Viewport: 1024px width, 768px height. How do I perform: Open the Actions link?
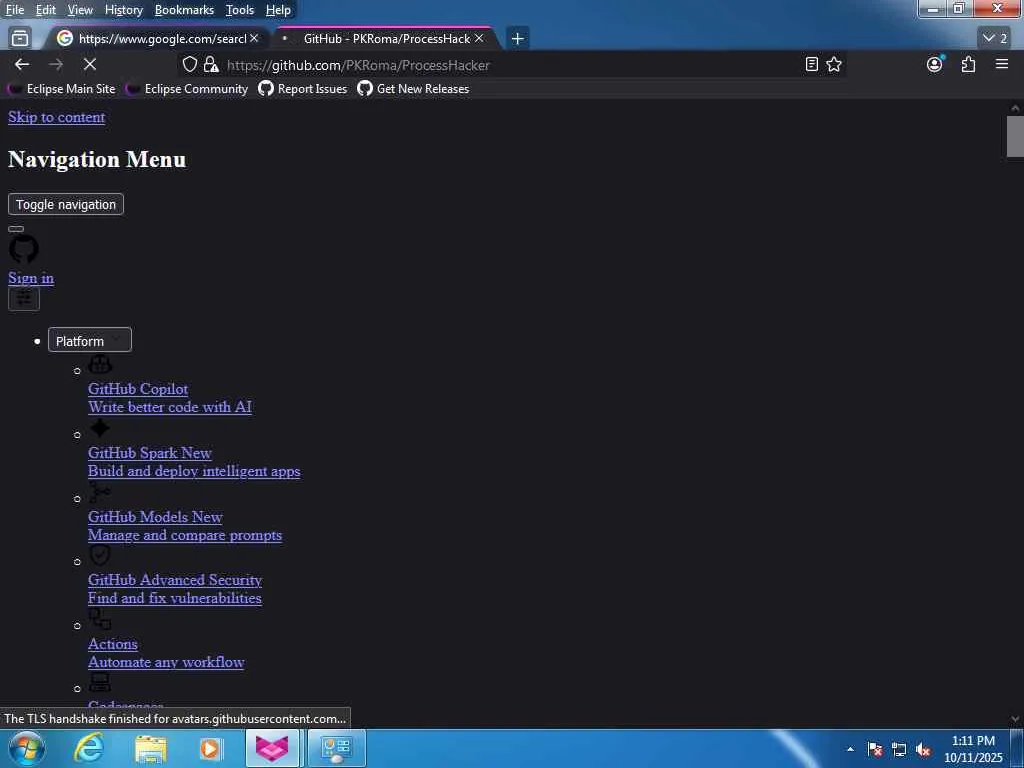[x=113, y=644]
